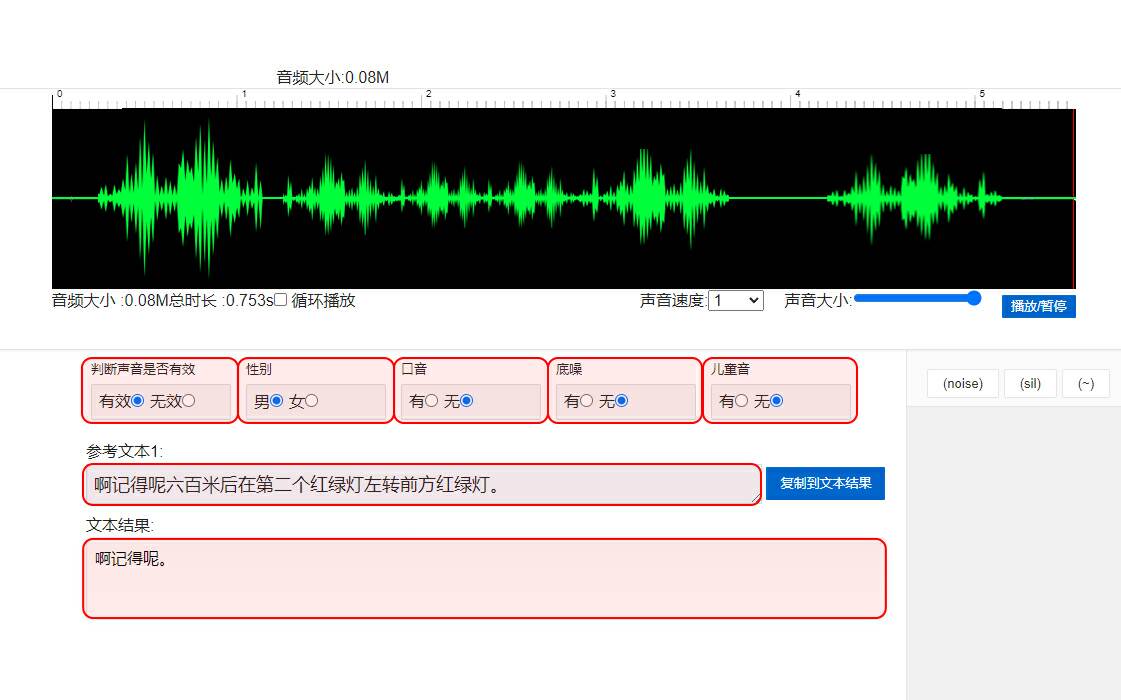Select 有 under 底噪 background noise

587,401
